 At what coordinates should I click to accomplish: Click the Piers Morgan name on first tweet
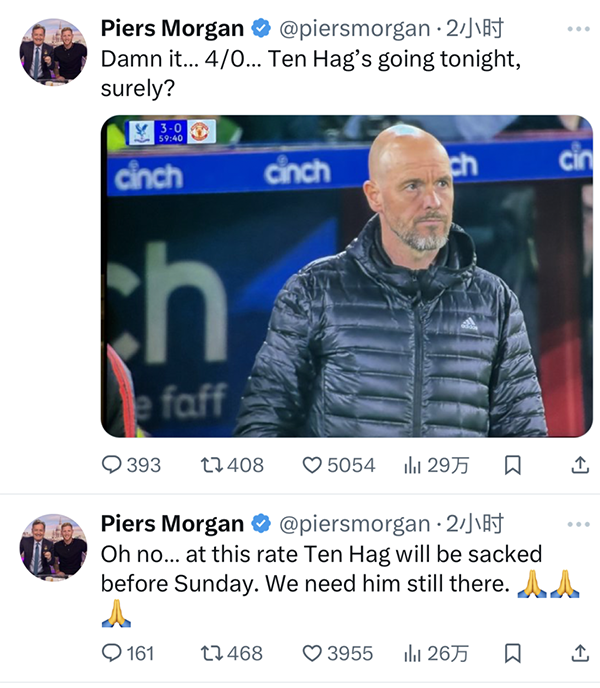point(172,29)
